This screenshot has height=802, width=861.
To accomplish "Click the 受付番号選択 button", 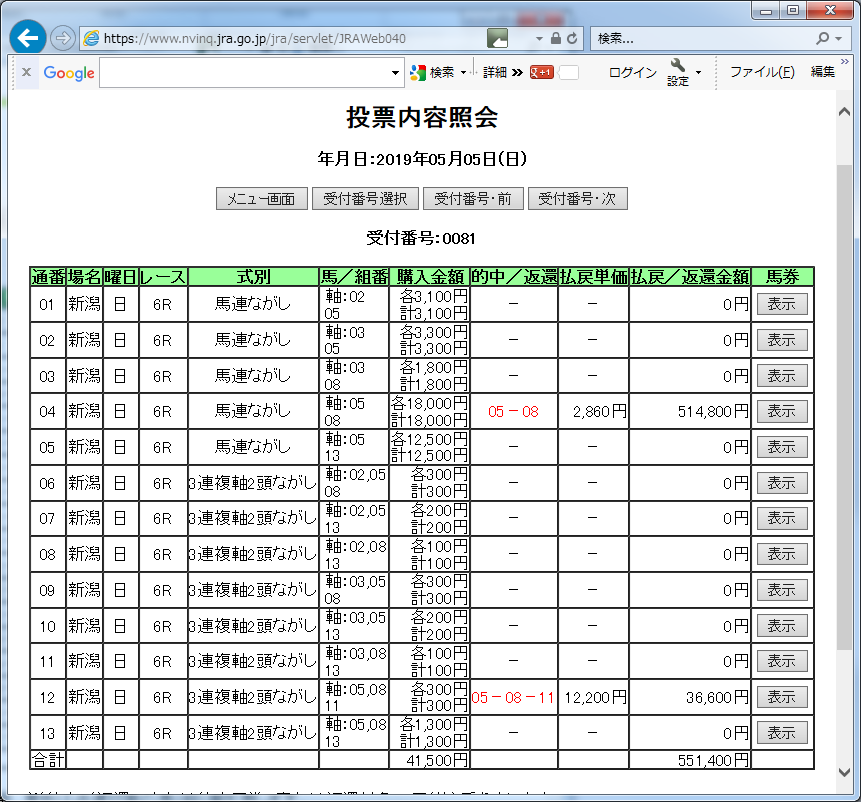I will point(365,199).
